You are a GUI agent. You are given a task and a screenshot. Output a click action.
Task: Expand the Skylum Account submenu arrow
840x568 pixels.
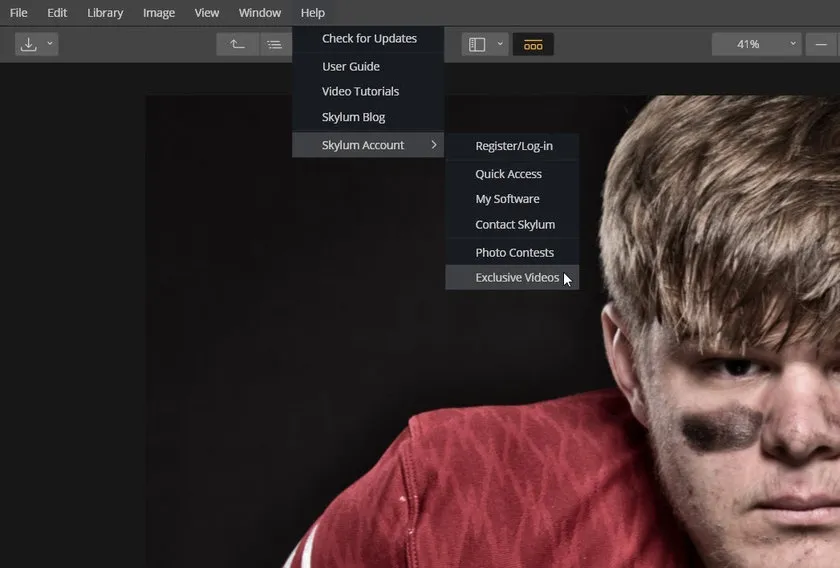tap(434, 145)
